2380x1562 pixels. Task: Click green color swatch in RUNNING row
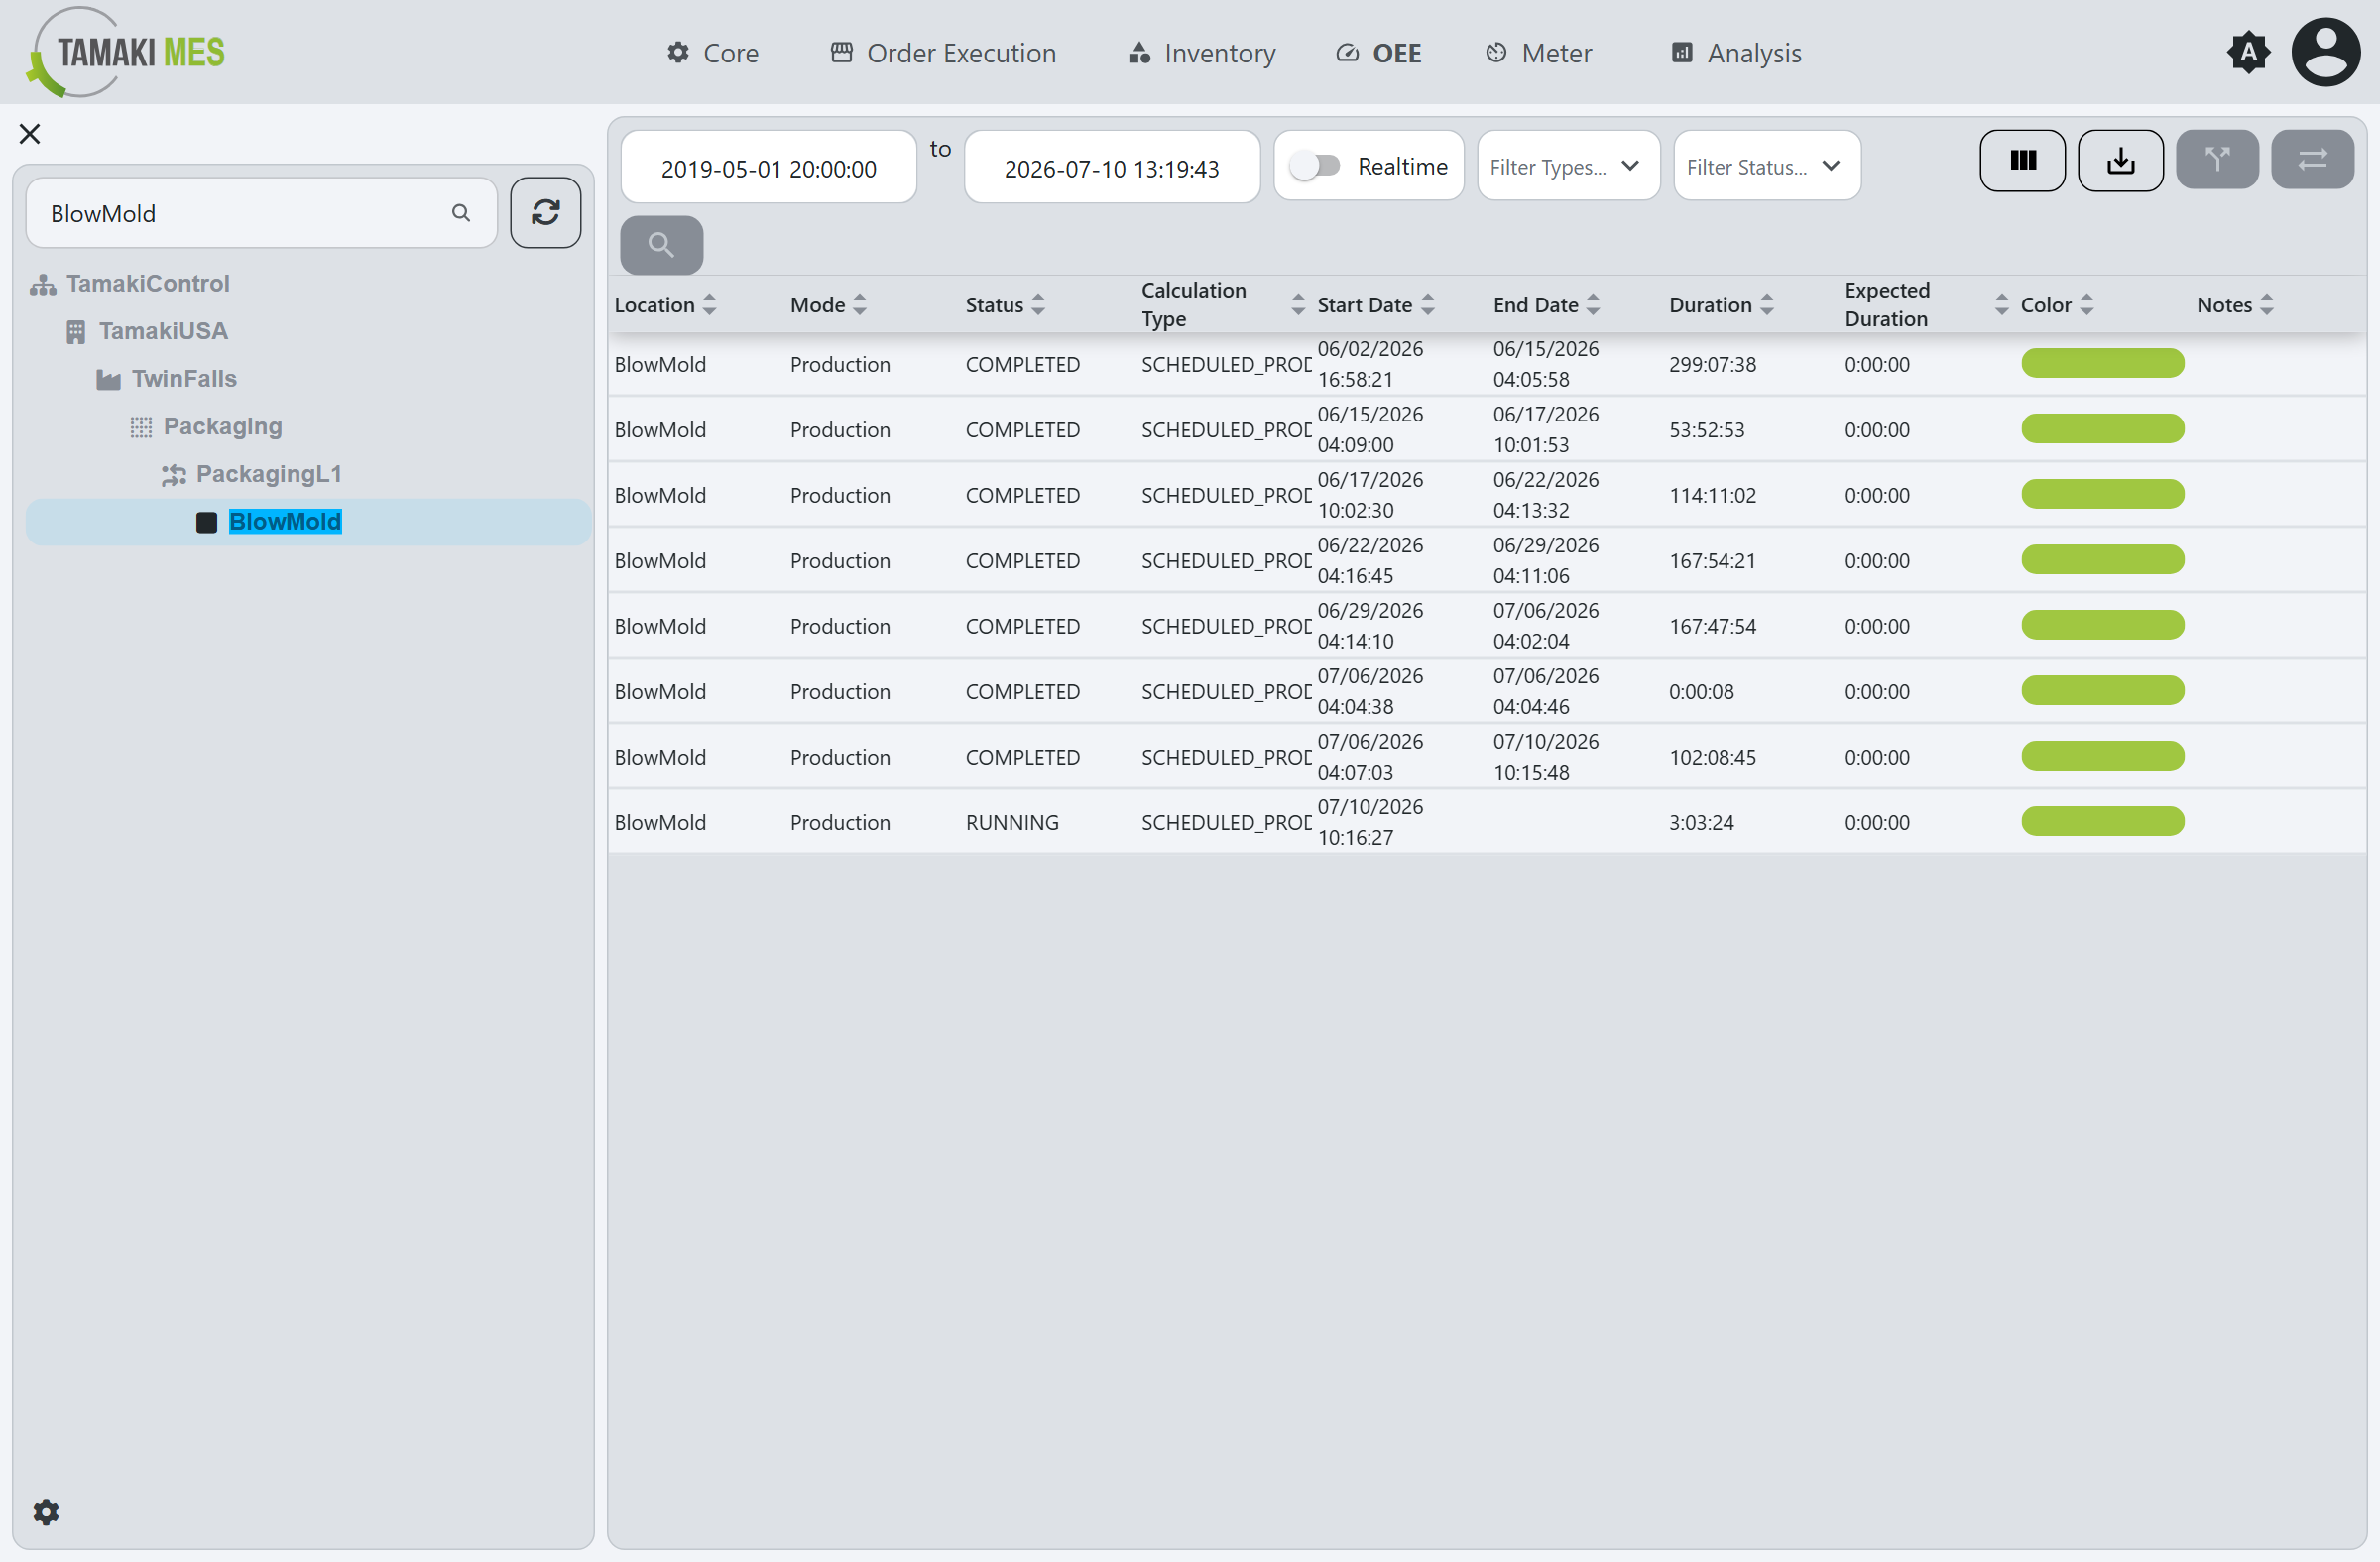[2102, 821]
